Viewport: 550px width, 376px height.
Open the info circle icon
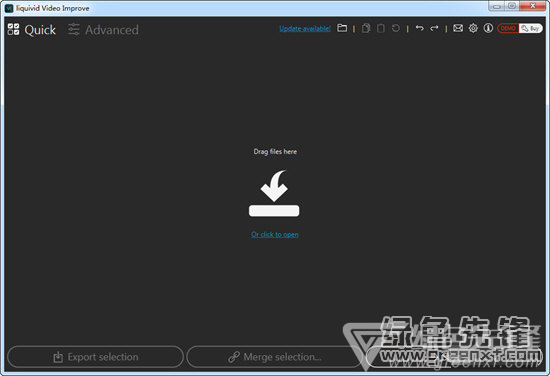(488, 28)
